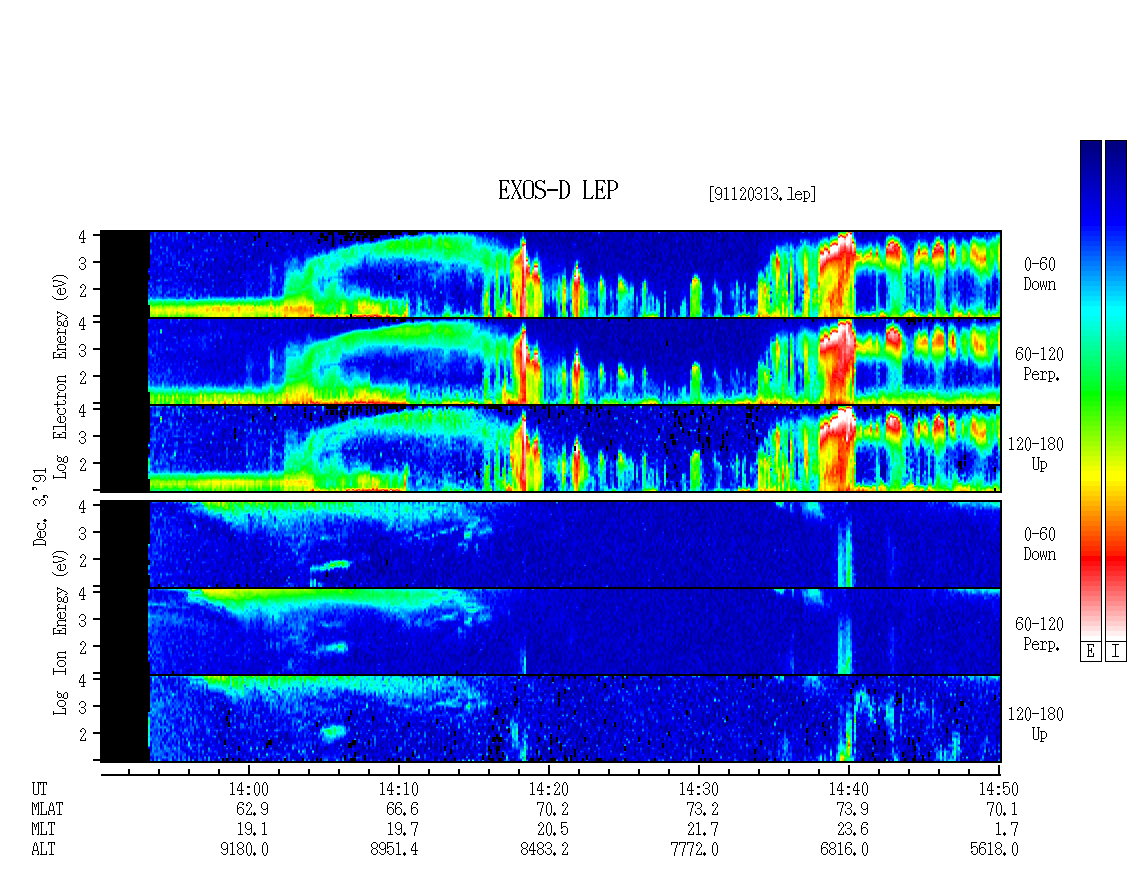Click the MLAT value 73.9
The image size is (1130, 875).
click(x=853, y=809)
